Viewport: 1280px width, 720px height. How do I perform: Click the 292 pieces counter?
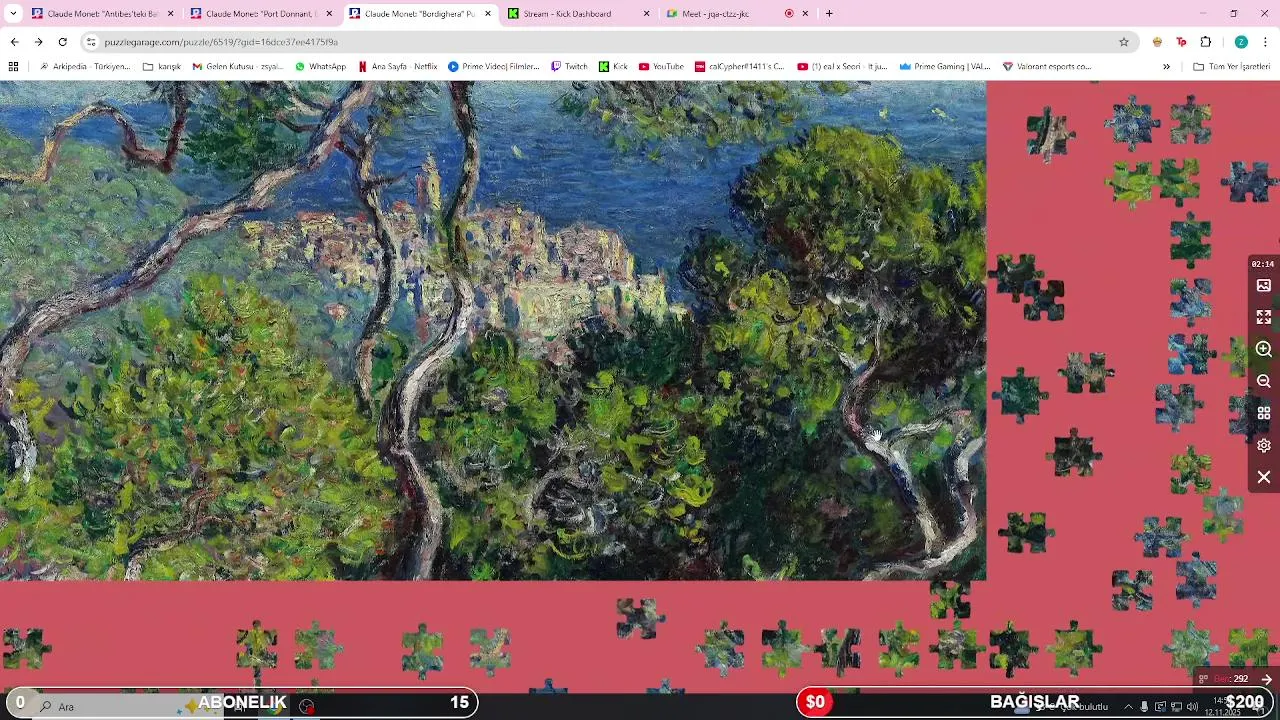click(1240, 679)
